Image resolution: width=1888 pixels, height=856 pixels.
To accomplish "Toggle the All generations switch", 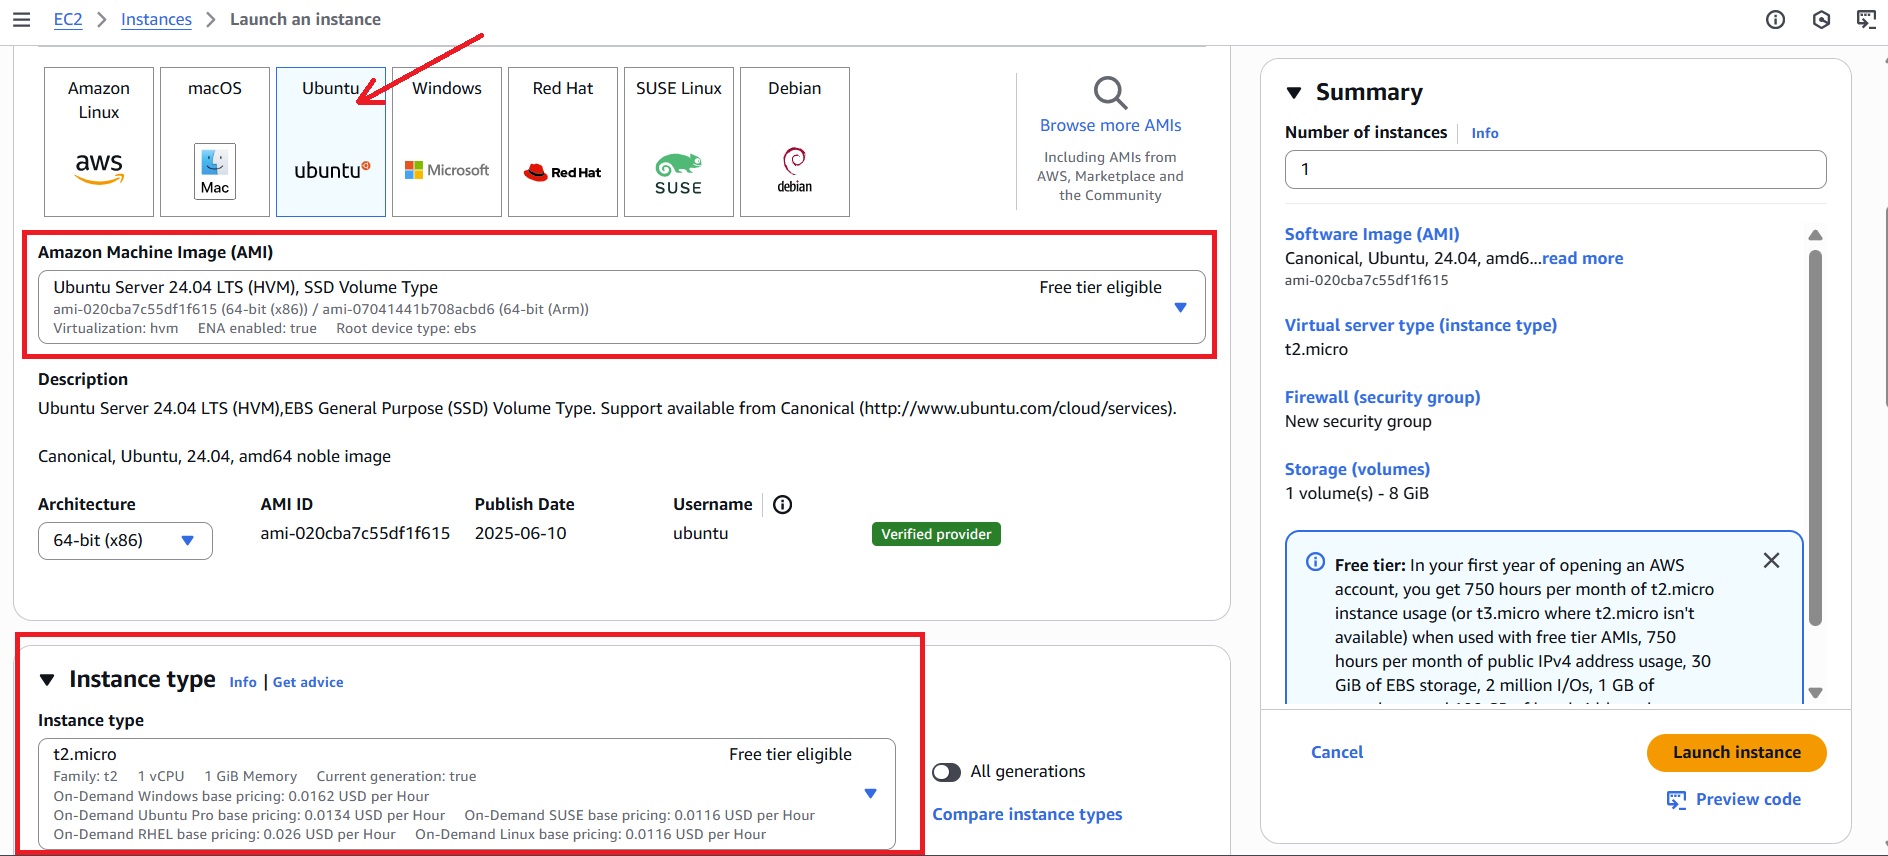I will pos(947,772).
